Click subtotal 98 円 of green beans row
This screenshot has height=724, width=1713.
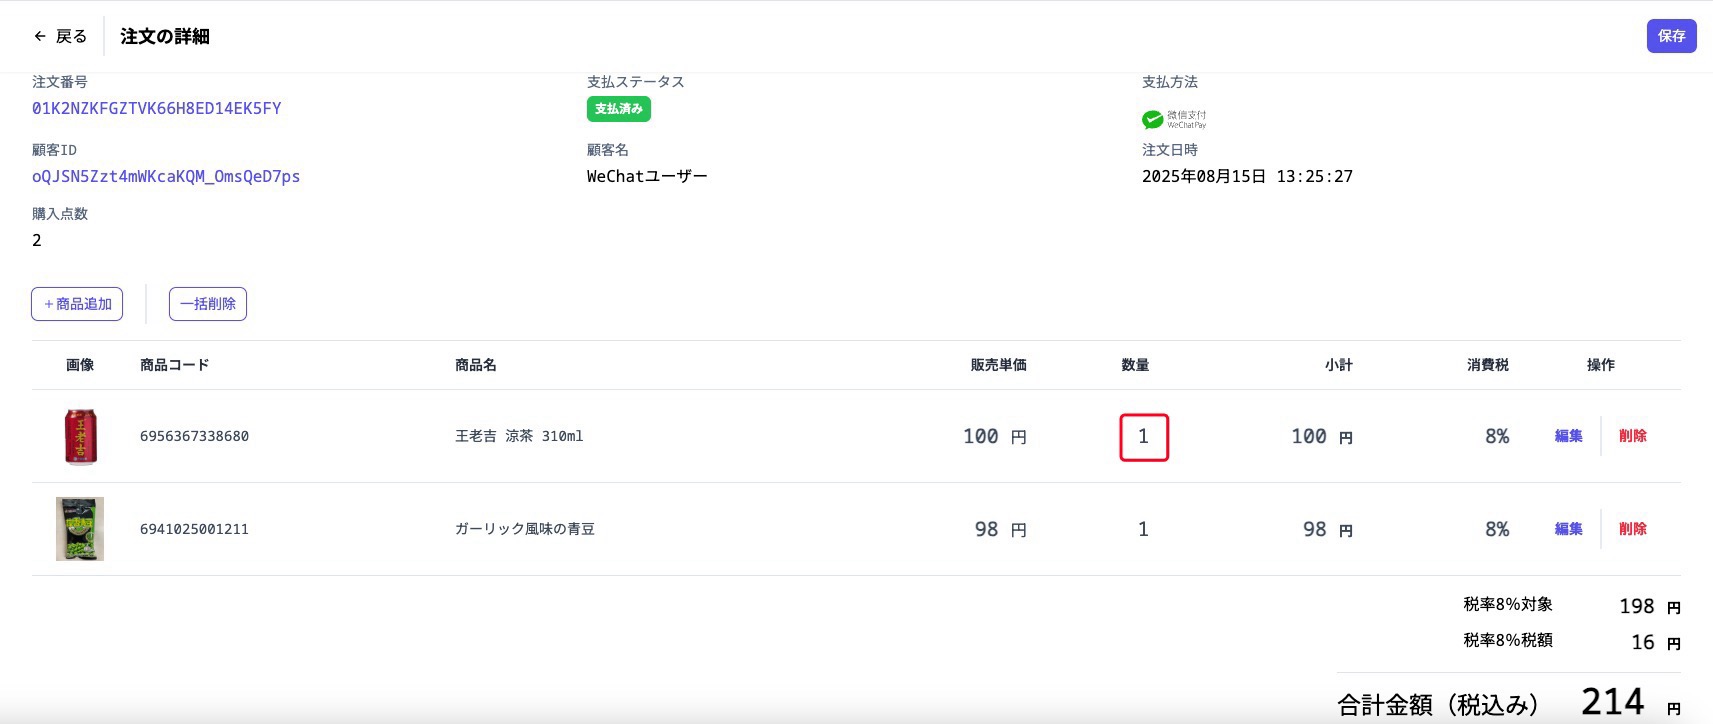coord(1328,529)
